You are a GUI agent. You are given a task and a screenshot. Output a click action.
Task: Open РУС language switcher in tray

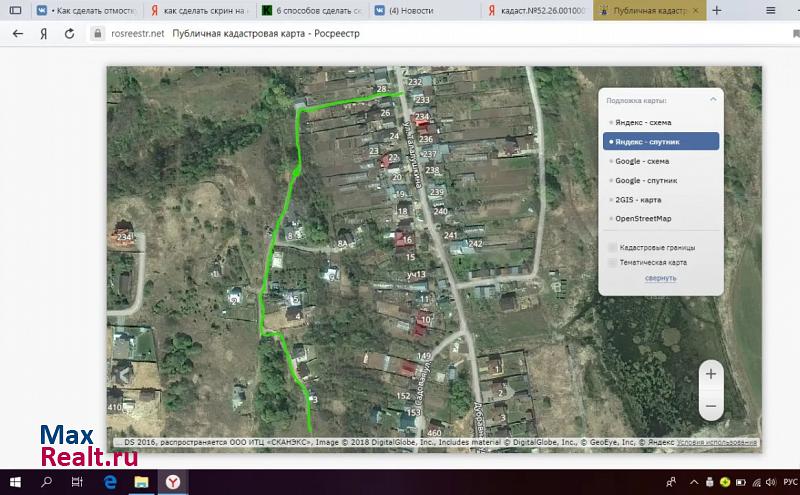point(789,482)
